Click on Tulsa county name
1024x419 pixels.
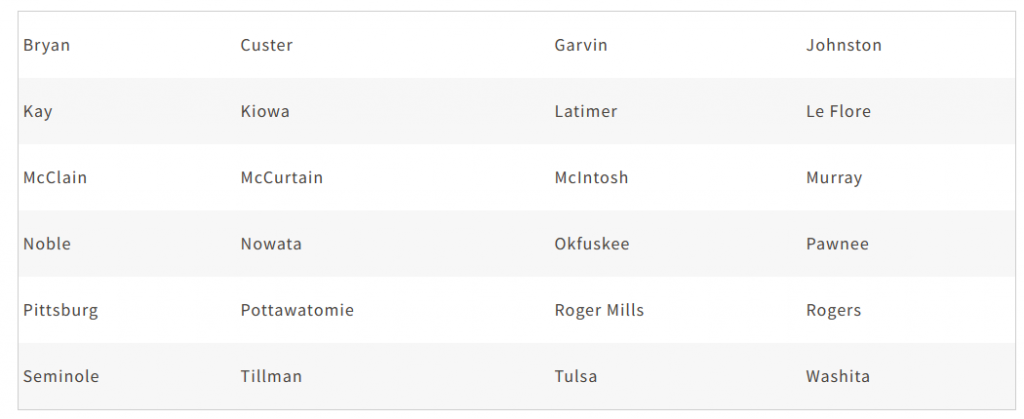(x=575, y=377)
